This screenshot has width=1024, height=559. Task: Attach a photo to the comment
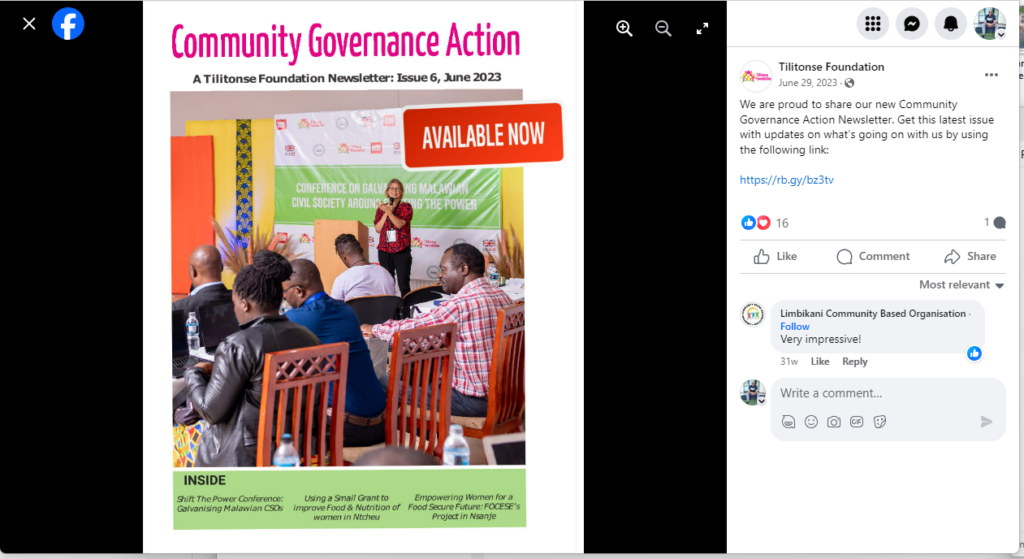[x=833, y=422]
